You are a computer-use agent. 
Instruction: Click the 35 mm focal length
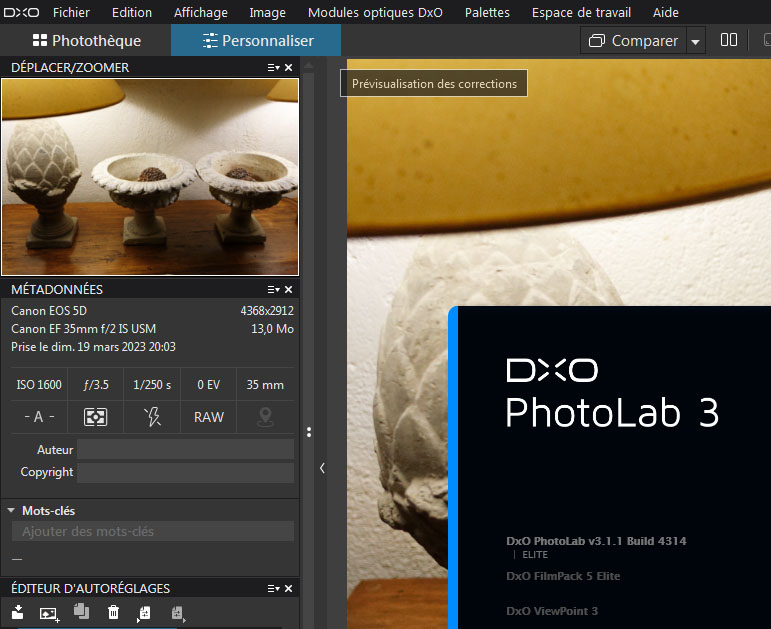click(265, 385)
